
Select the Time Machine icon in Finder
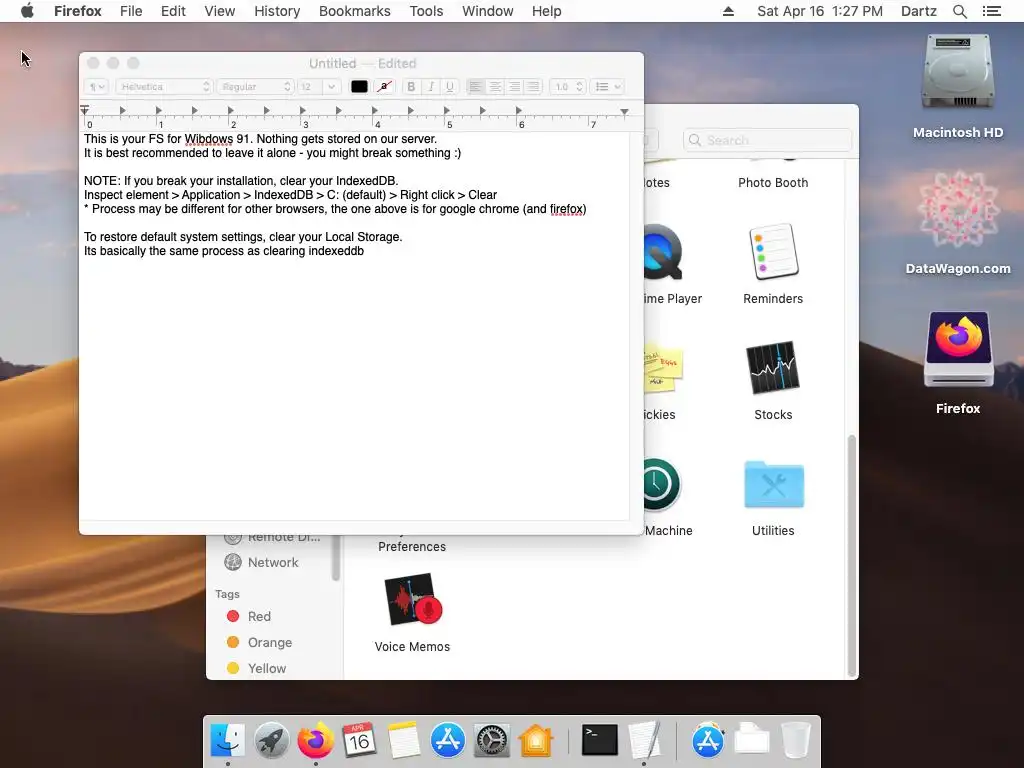(662, 485)
